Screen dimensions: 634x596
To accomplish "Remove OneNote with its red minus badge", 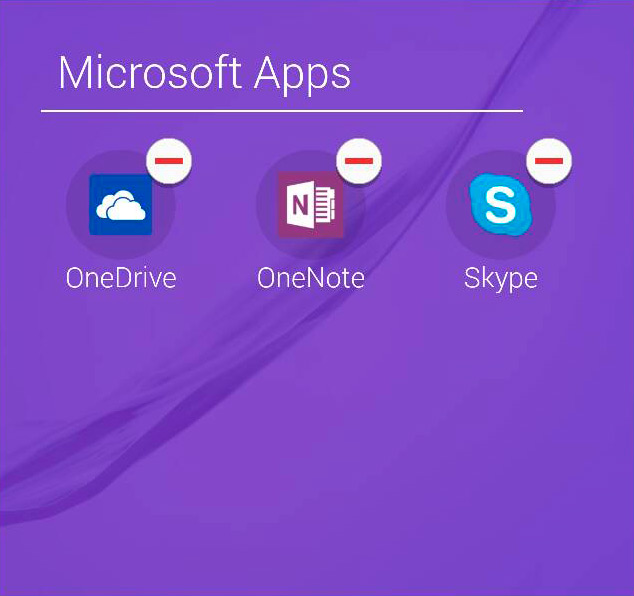I will tap(359, 161).
